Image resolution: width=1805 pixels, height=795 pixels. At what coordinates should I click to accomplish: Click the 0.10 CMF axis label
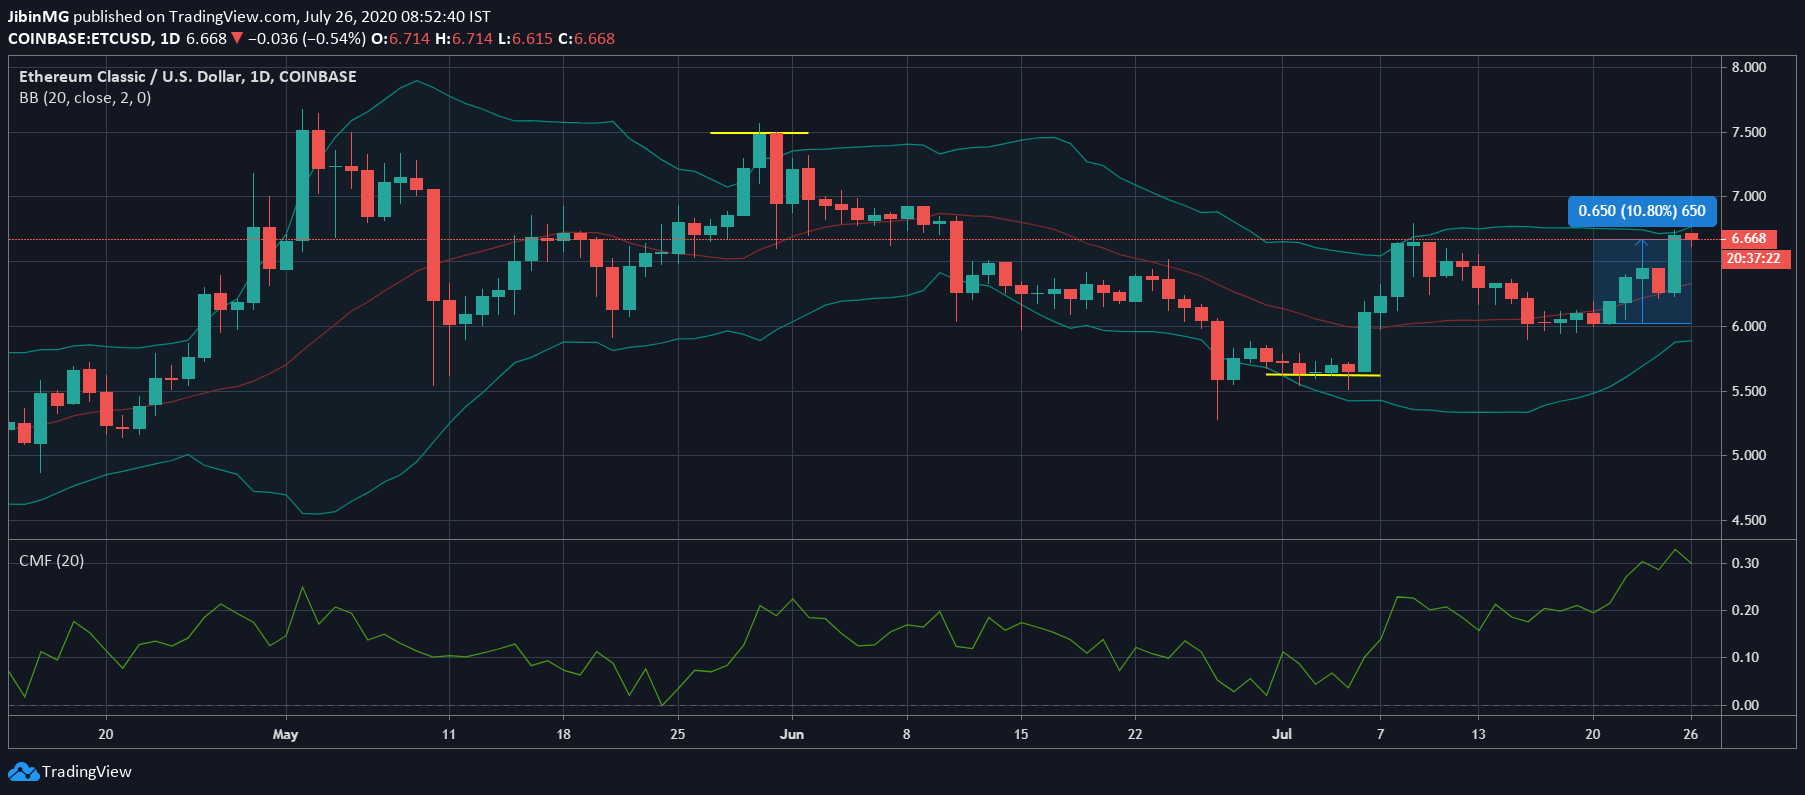tap(1745, 658)
